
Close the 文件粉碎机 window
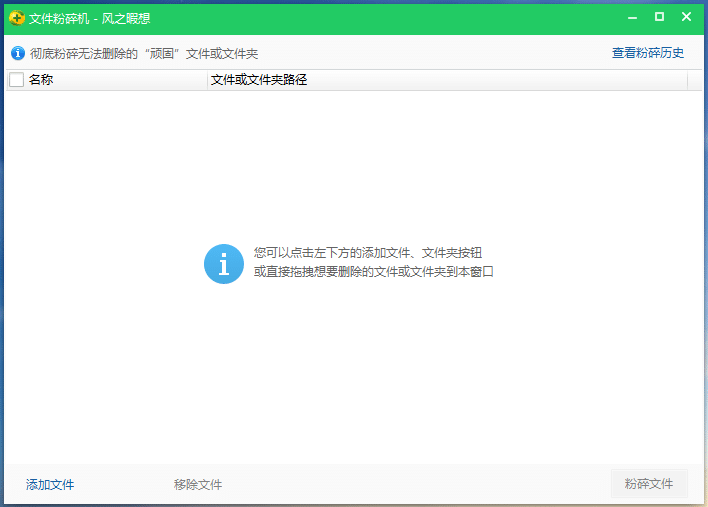(686, 17)
